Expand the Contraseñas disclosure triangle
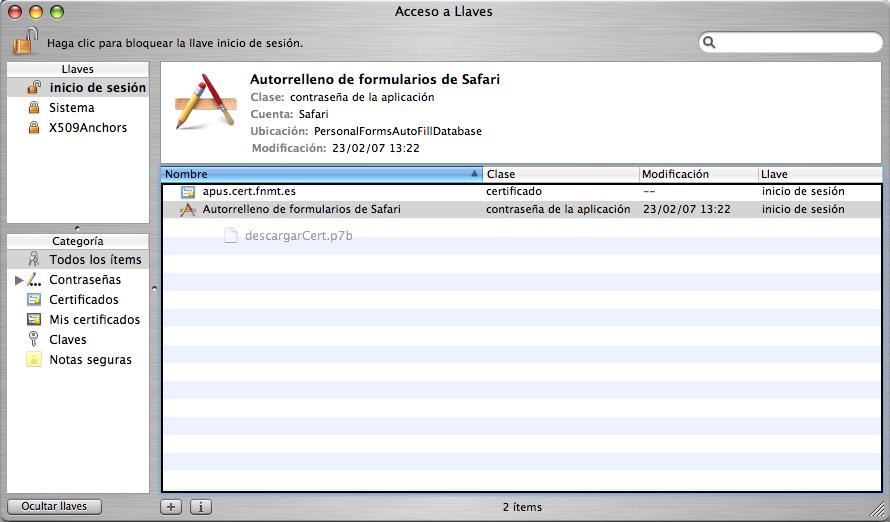Screen dimensions: 890x522 (x=19, y=280)
